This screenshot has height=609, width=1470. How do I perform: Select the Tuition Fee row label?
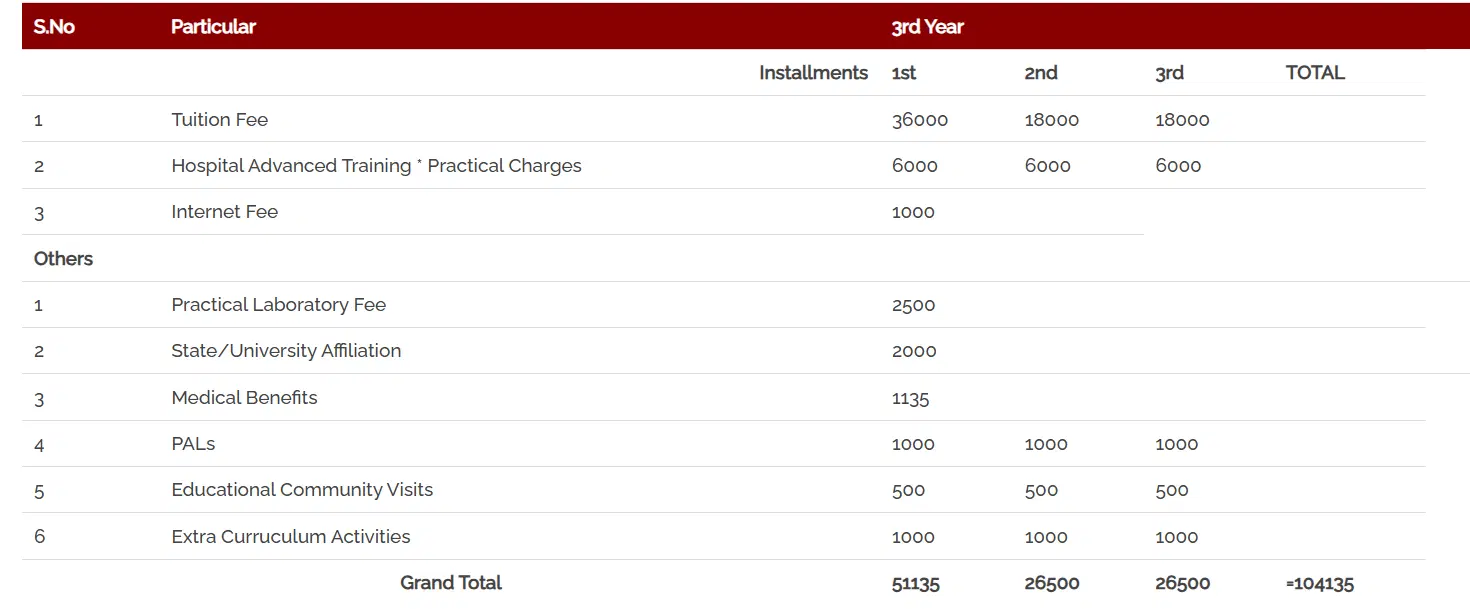[x=220, y=120]
